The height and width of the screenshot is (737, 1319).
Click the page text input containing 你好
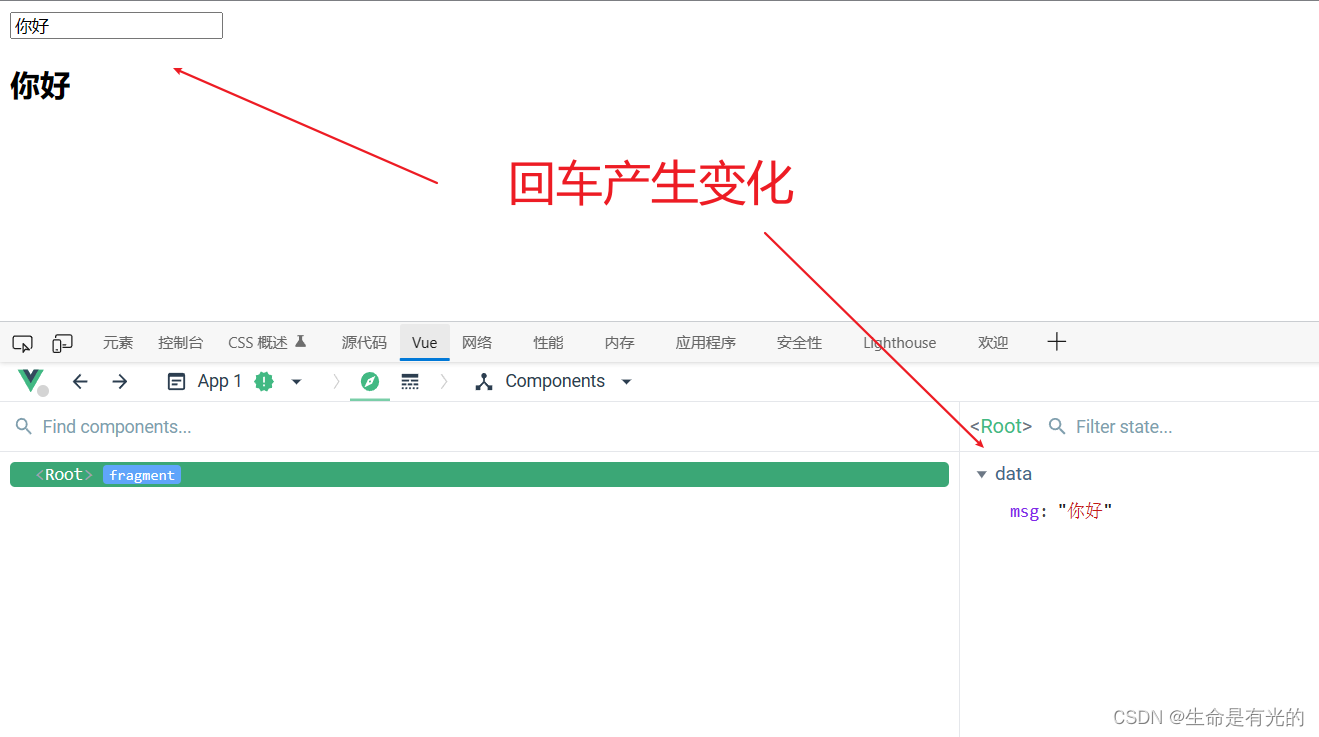pyautogui.click(x=116, y=26)
